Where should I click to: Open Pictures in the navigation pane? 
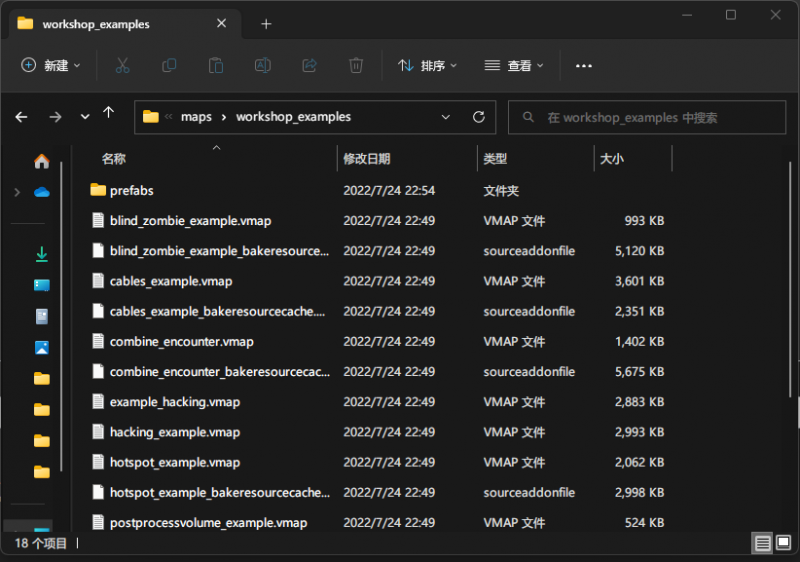[x=42, y=348]
